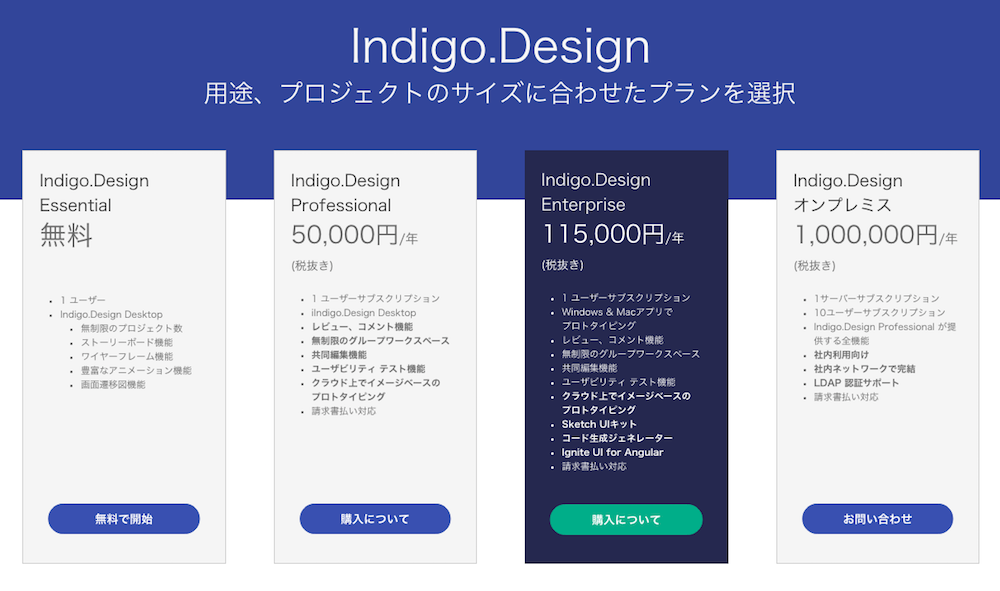Click the subtitle 用途、プロジェクトのサイズに合わせたプランを選択

click(x=500, y=93)
